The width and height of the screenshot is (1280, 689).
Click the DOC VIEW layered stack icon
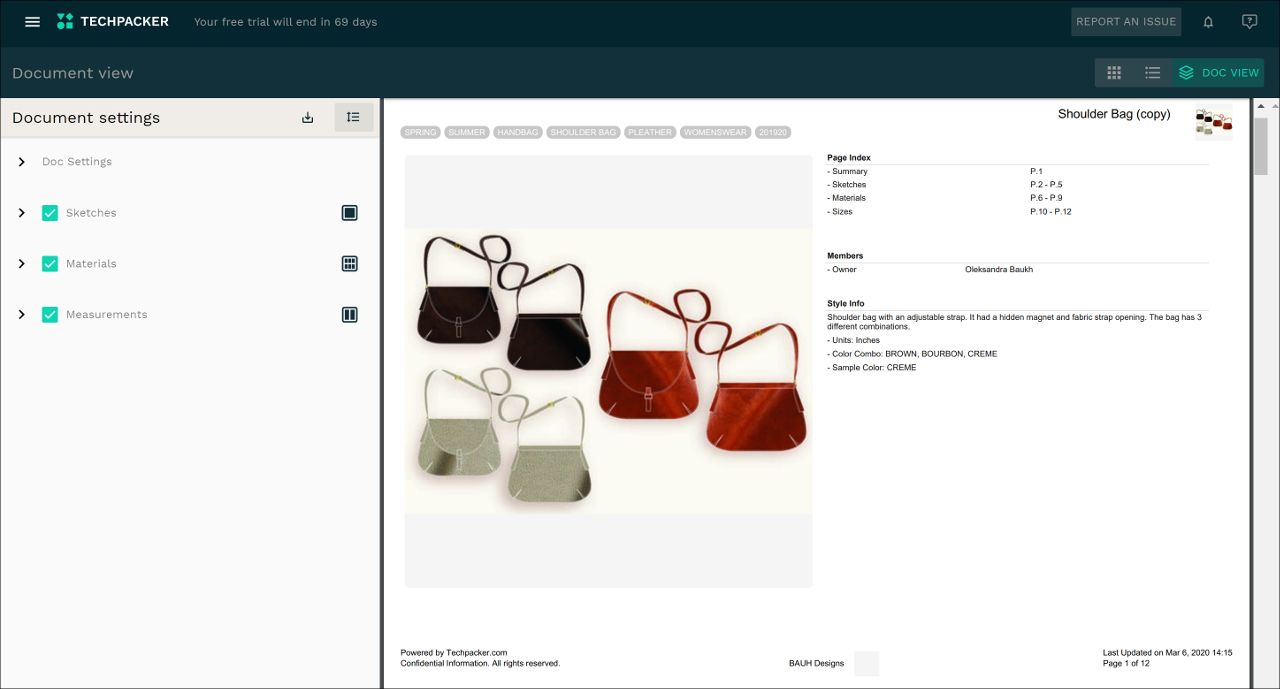1186,72
